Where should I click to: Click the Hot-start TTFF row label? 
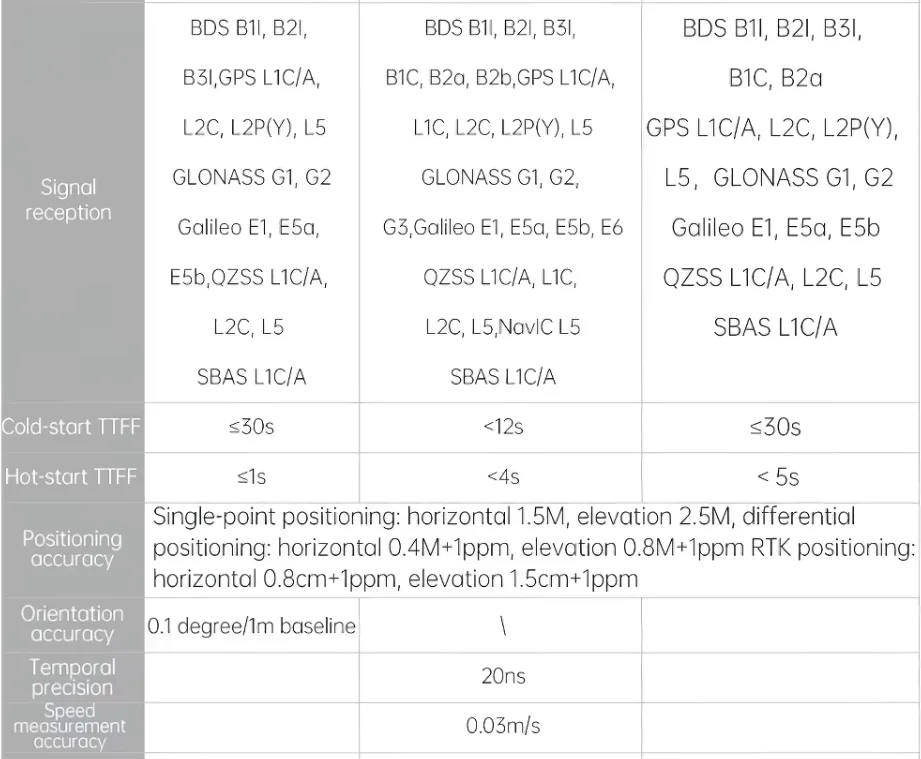(x=71, y=476)
